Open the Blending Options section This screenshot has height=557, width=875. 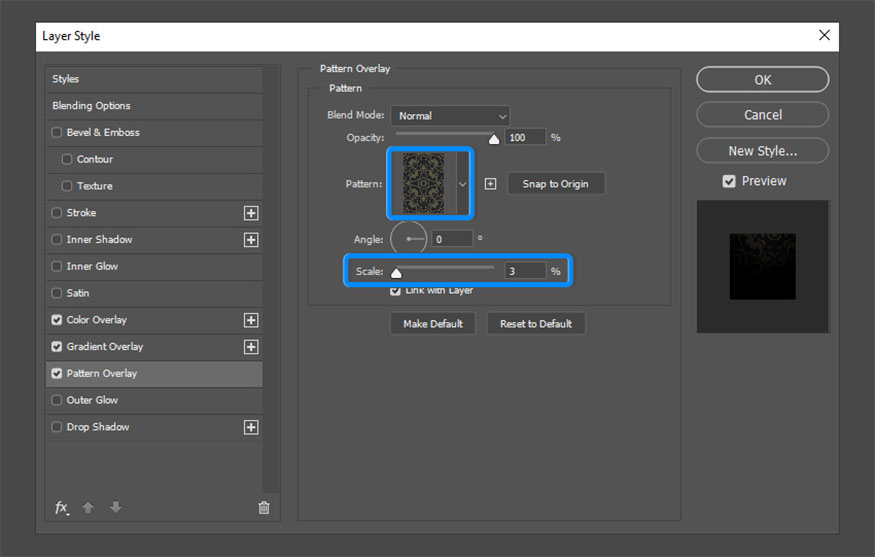pyautogui.click(x=154, y=106)
